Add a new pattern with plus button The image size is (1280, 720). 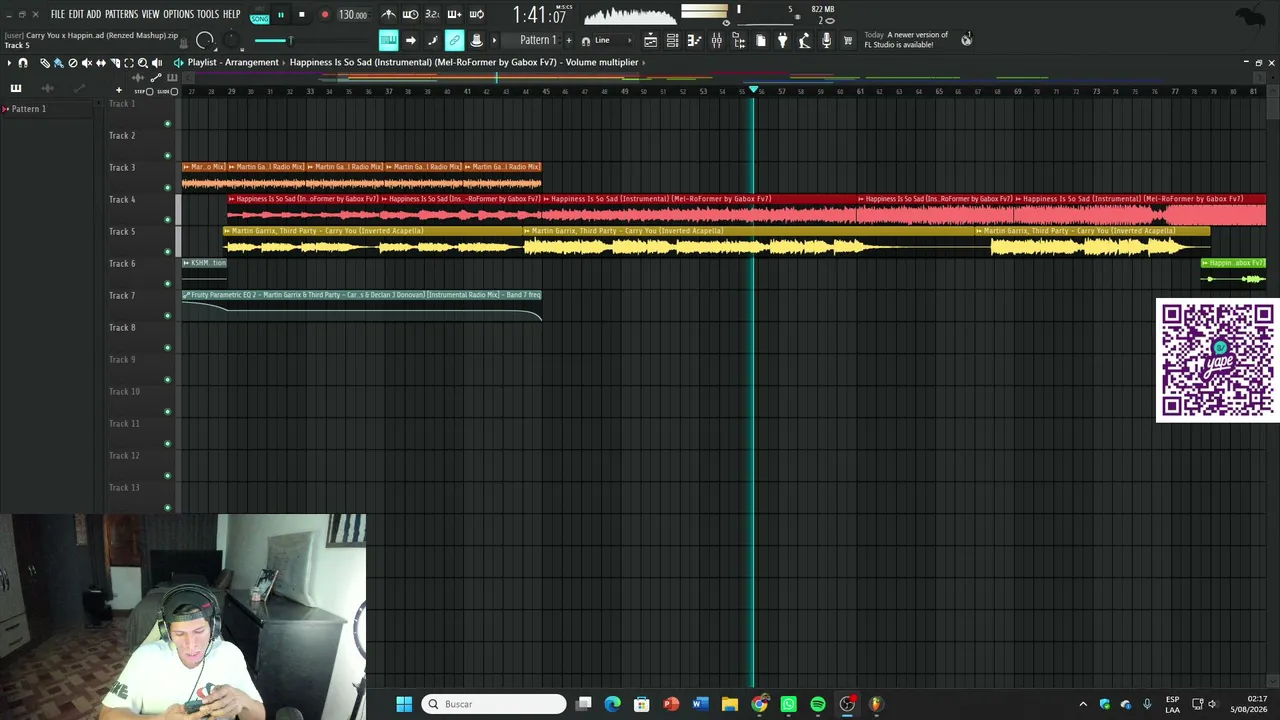[x=569, y=40]
